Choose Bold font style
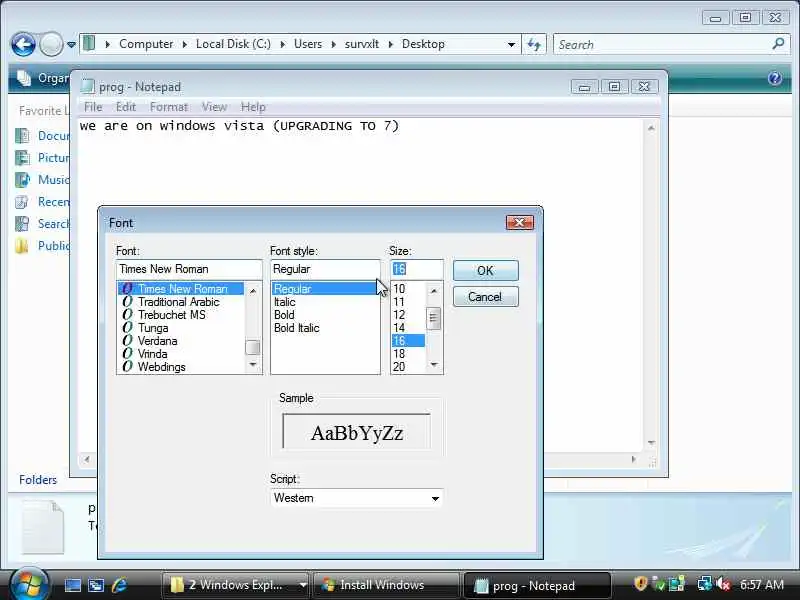This screenshot has width=800, height=600. click(324, 315)
